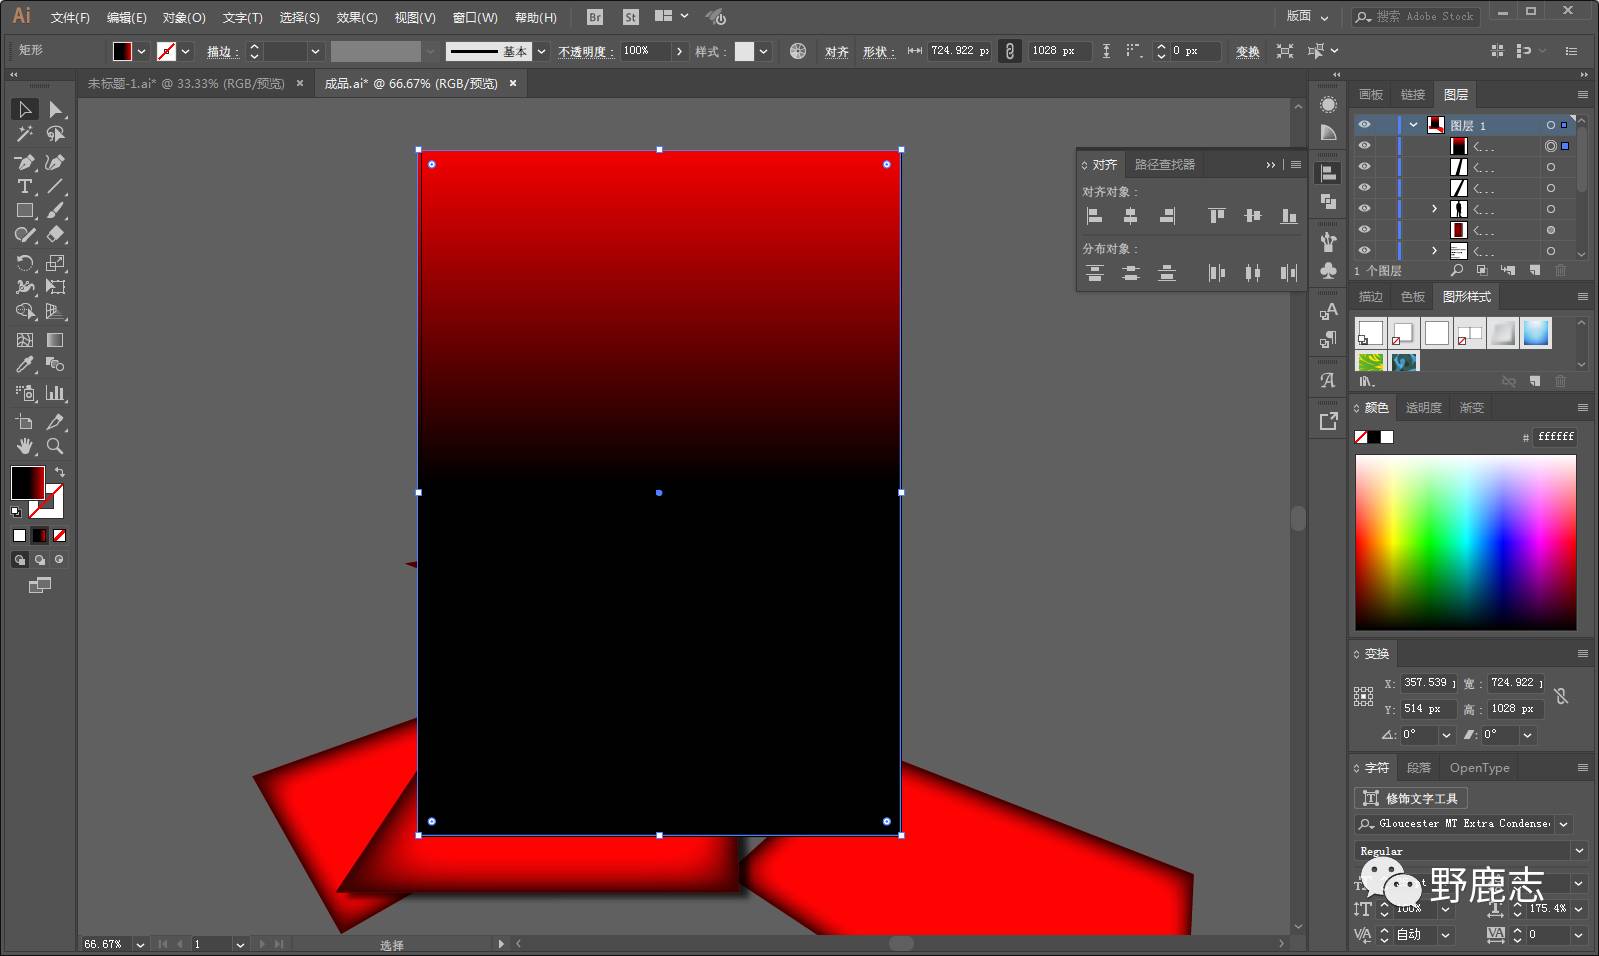Click horizontal align center icon

pyautogui.click(x=1130, y=216)
